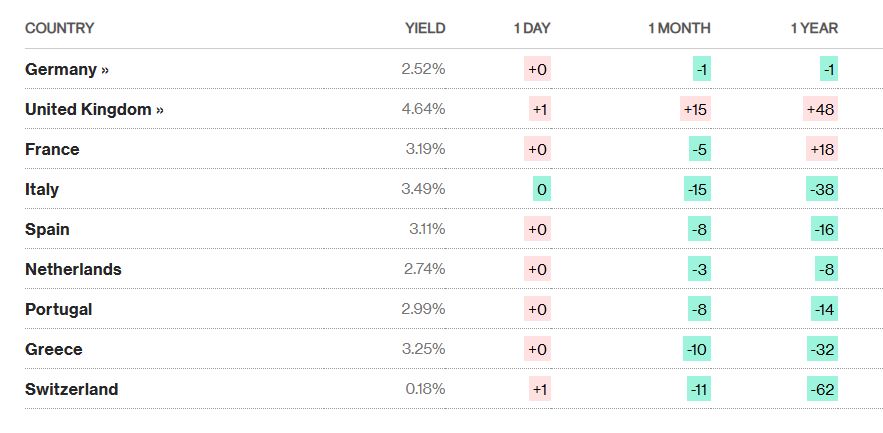Click the Portugal country name

(58, 310)
